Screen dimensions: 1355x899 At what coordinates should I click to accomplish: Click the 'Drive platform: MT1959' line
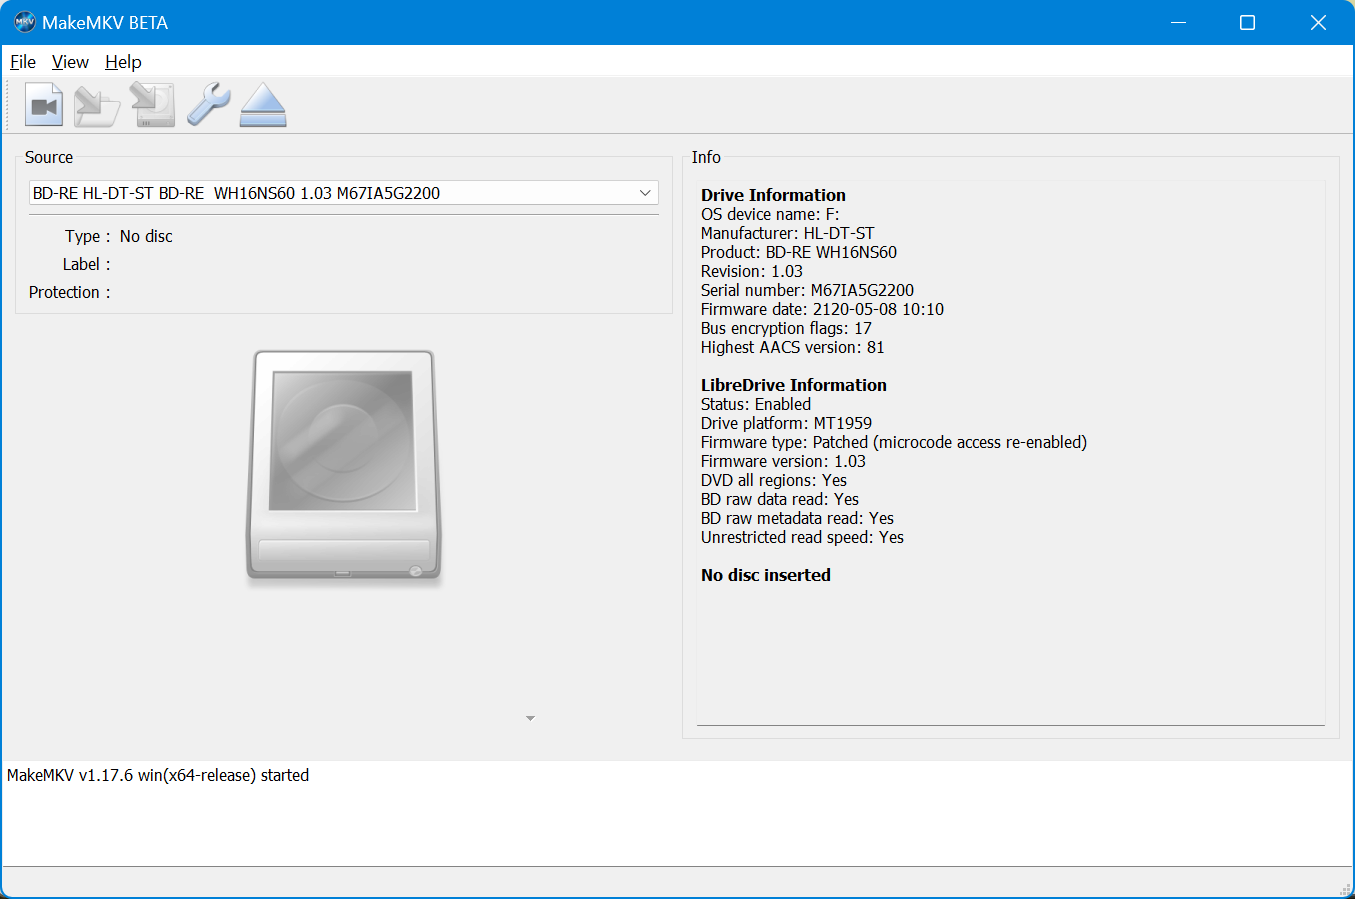[786, 423]
